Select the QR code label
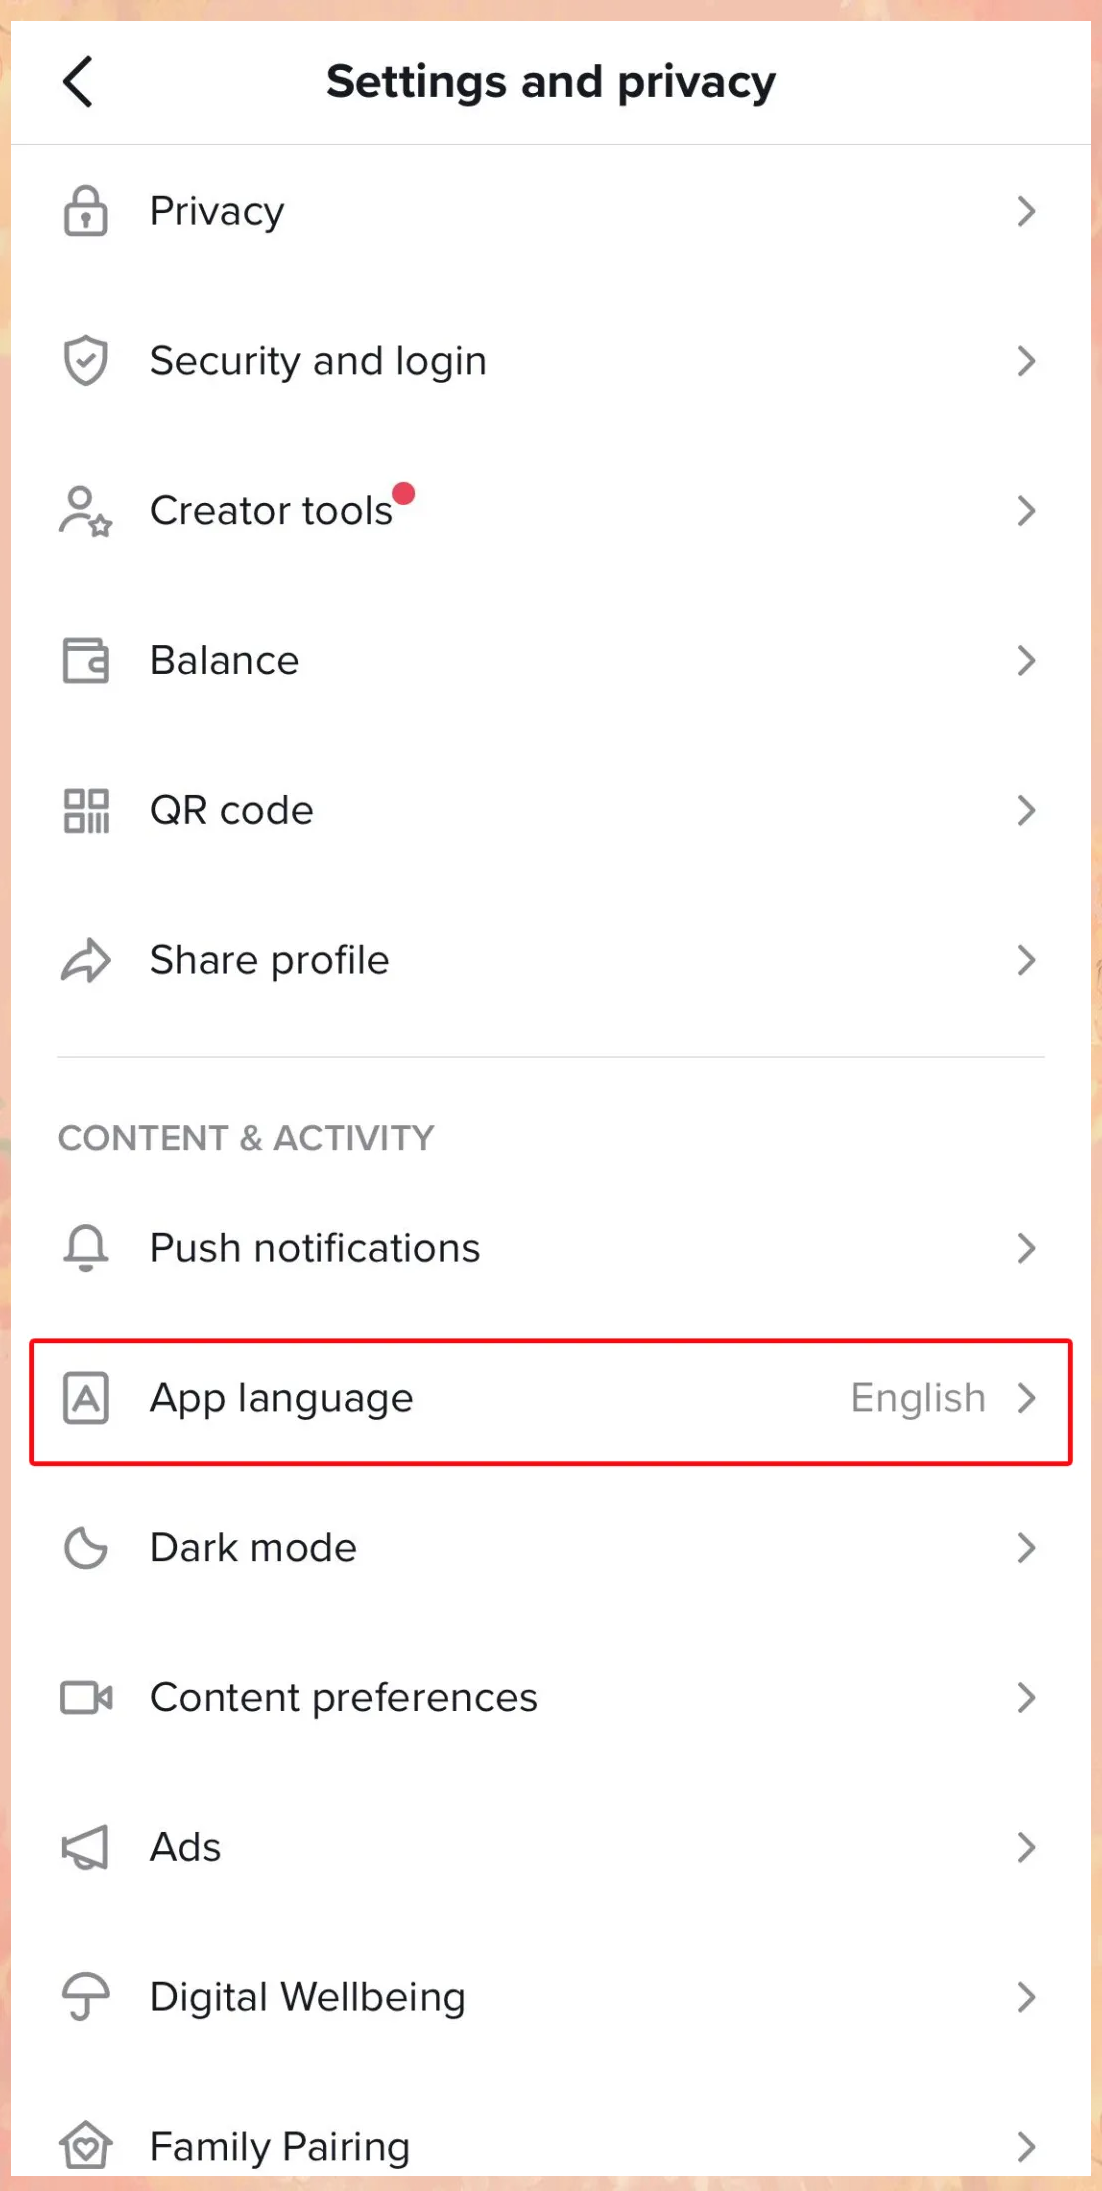1102x2191 pixels. pos(232,810)
